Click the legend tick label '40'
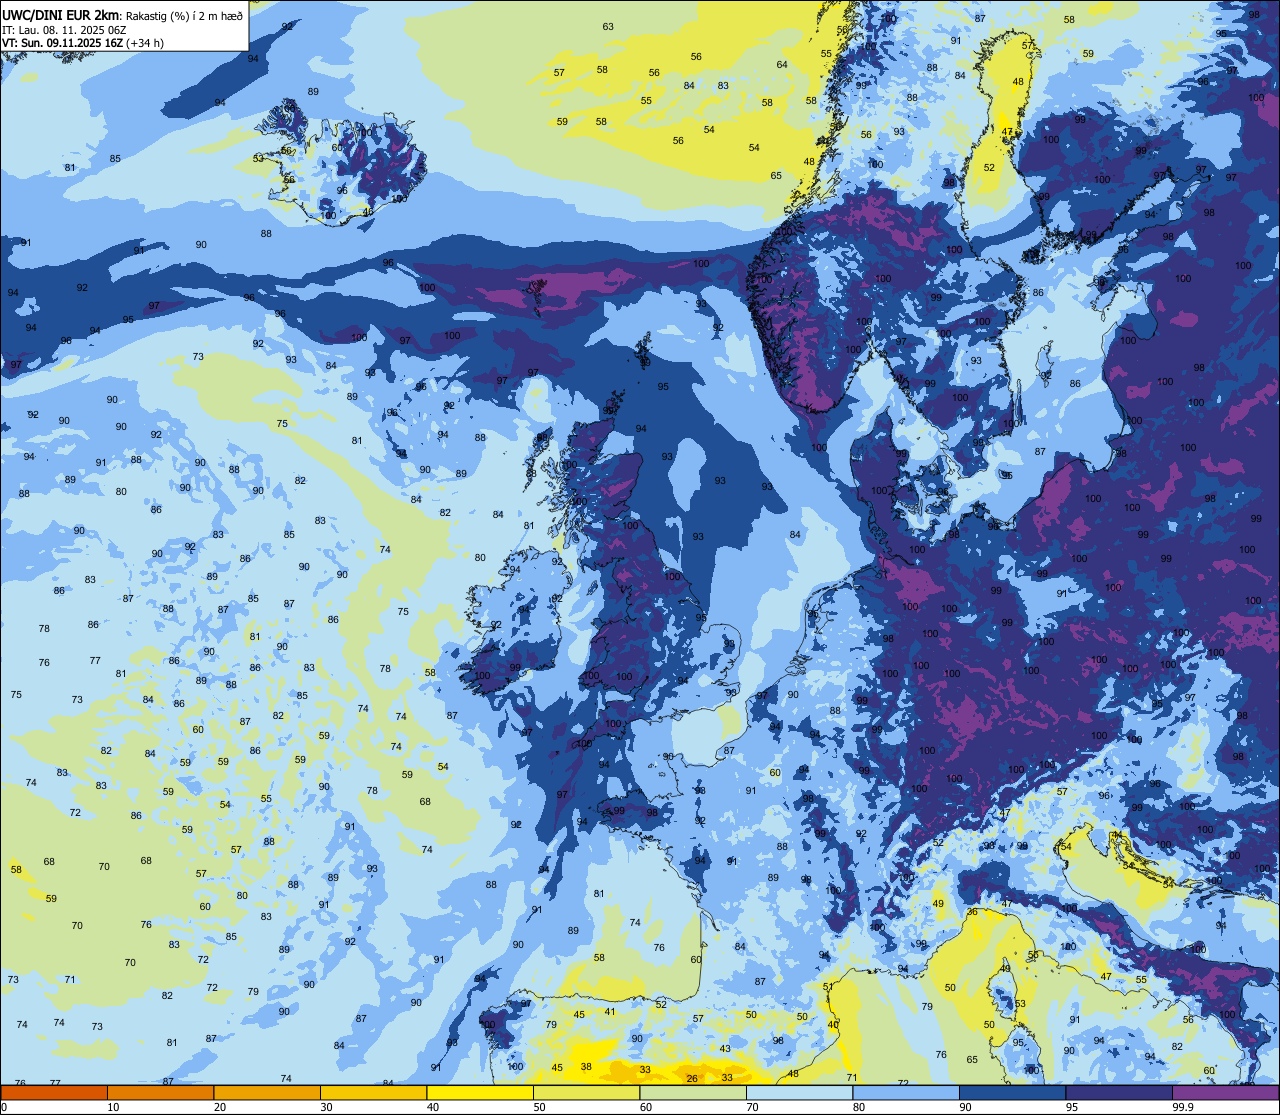The image size is (1280, 1115). 433,1107
